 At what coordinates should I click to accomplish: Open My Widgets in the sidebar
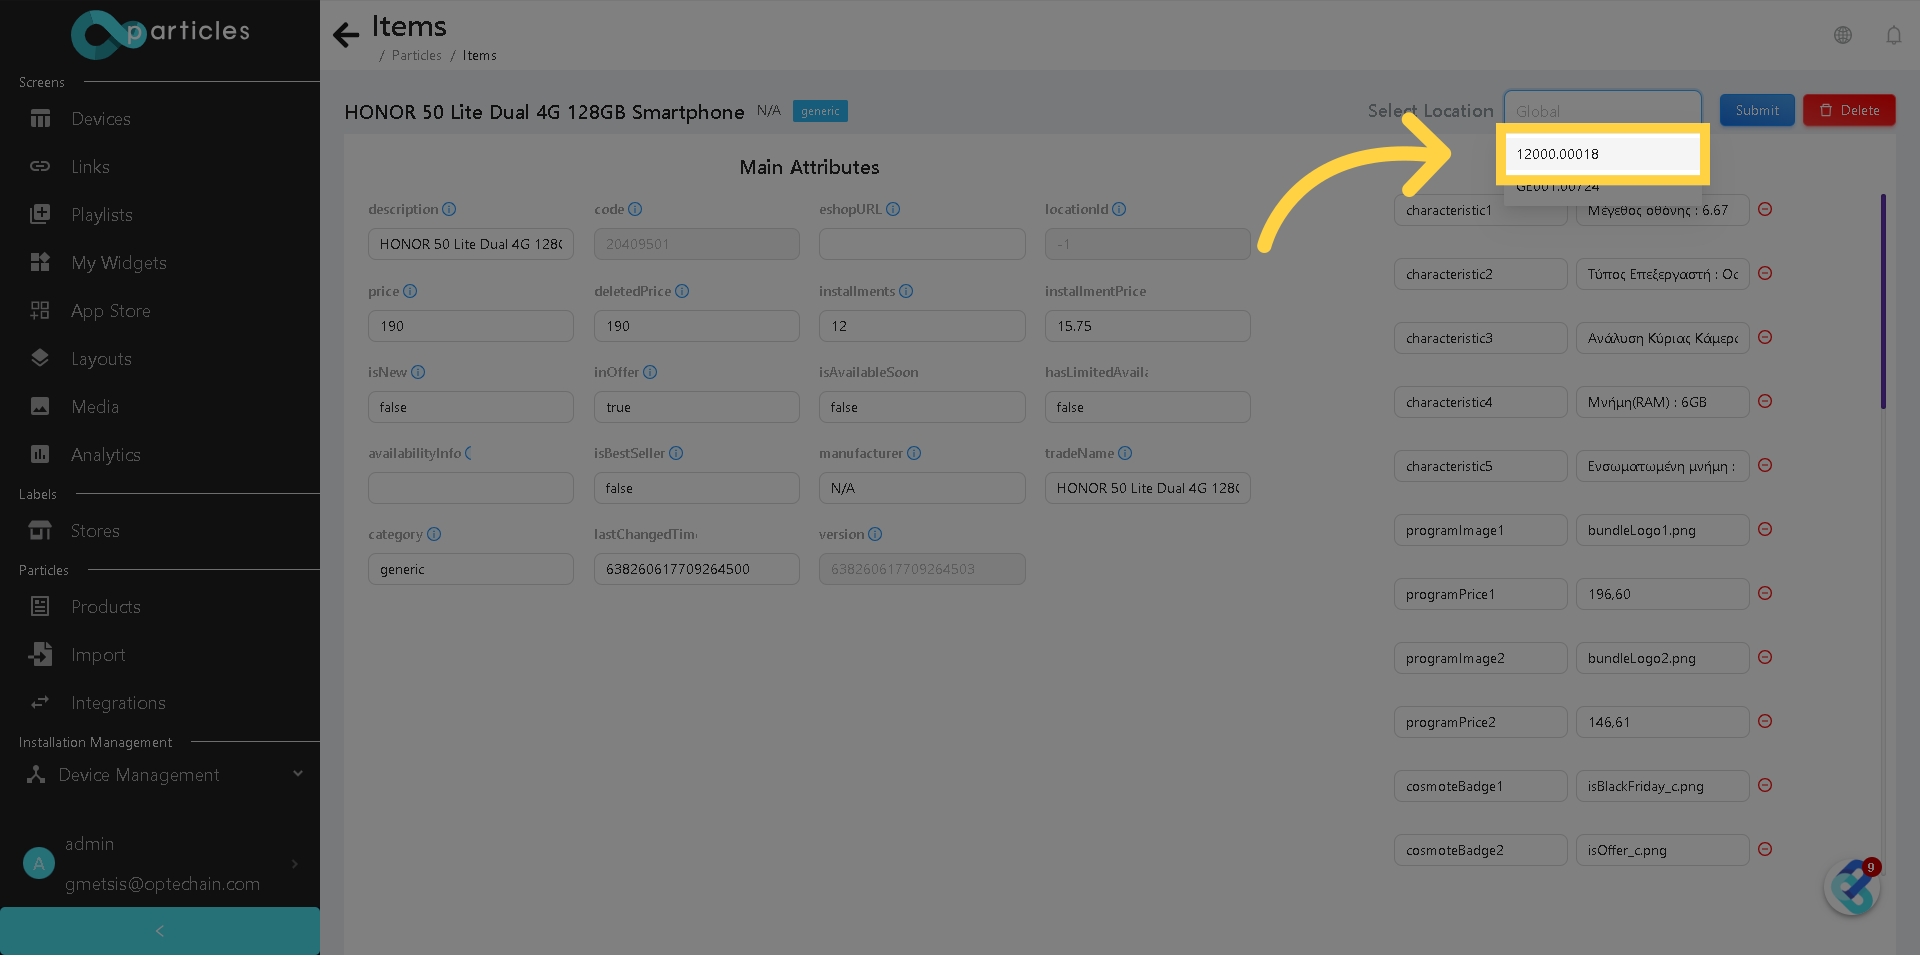[118, 263]
